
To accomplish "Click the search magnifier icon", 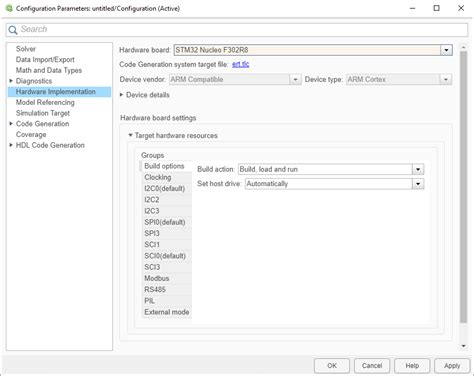I will coord(13,30).
